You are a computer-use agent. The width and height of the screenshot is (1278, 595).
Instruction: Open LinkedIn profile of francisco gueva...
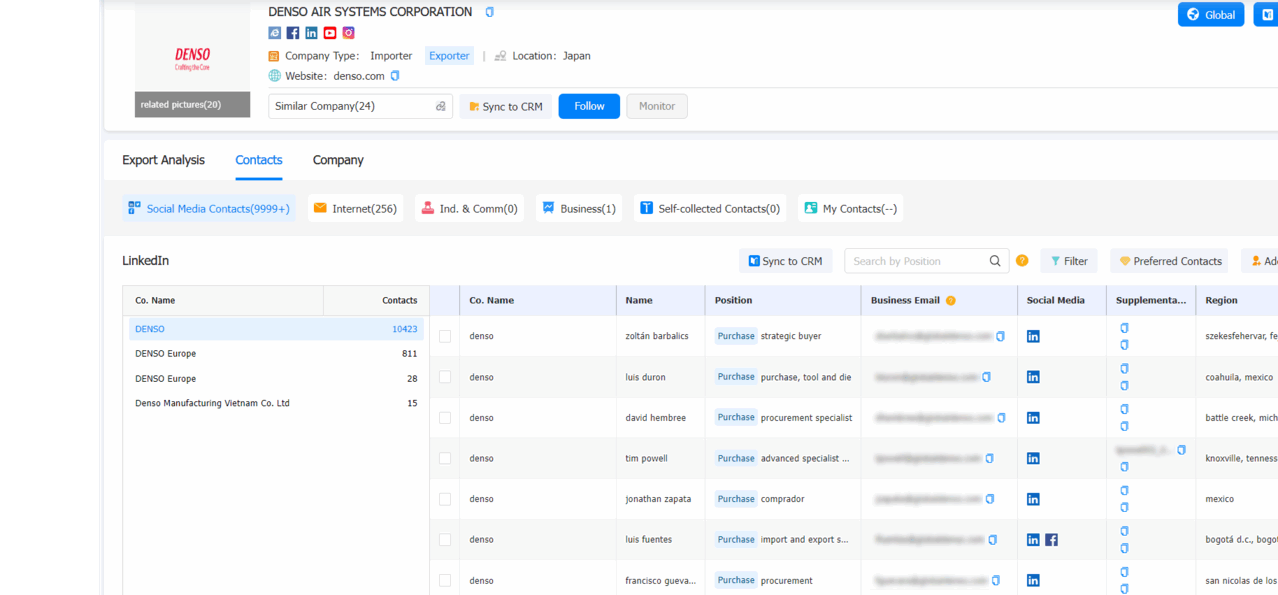(x=1033, y=580)
